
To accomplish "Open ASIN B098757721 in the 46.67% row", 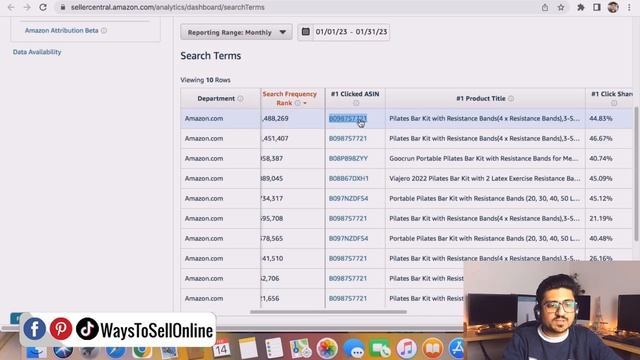I will click(348, 138).
